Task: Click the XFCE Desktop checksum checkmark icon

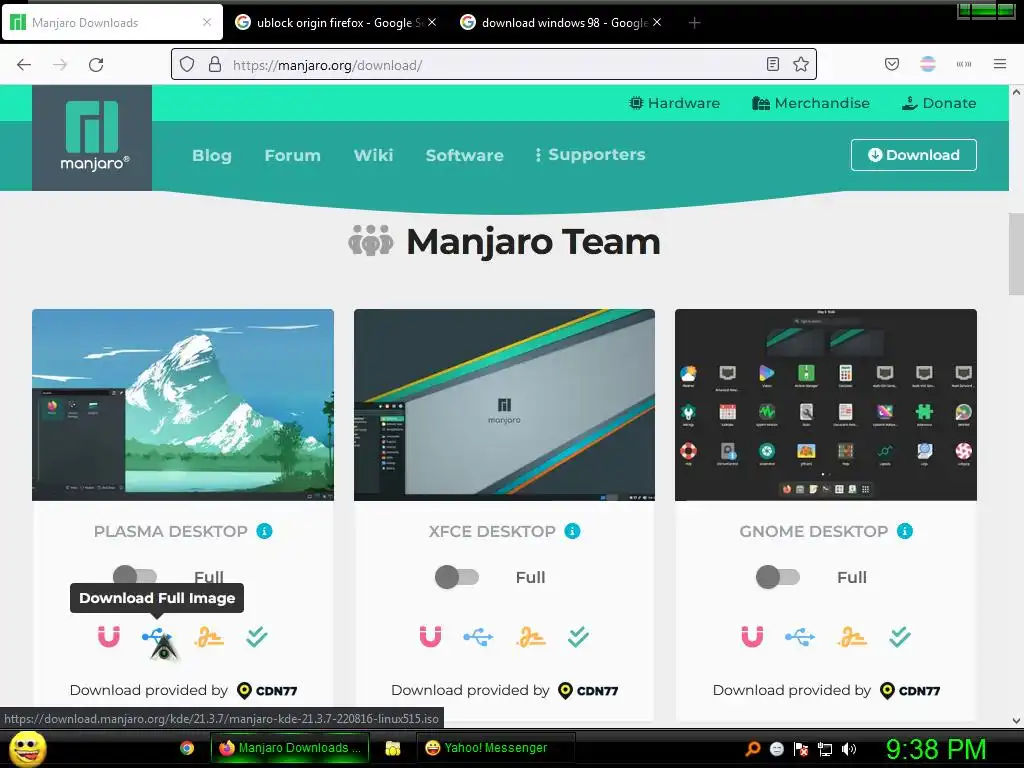Action: (x=579, y=636)
